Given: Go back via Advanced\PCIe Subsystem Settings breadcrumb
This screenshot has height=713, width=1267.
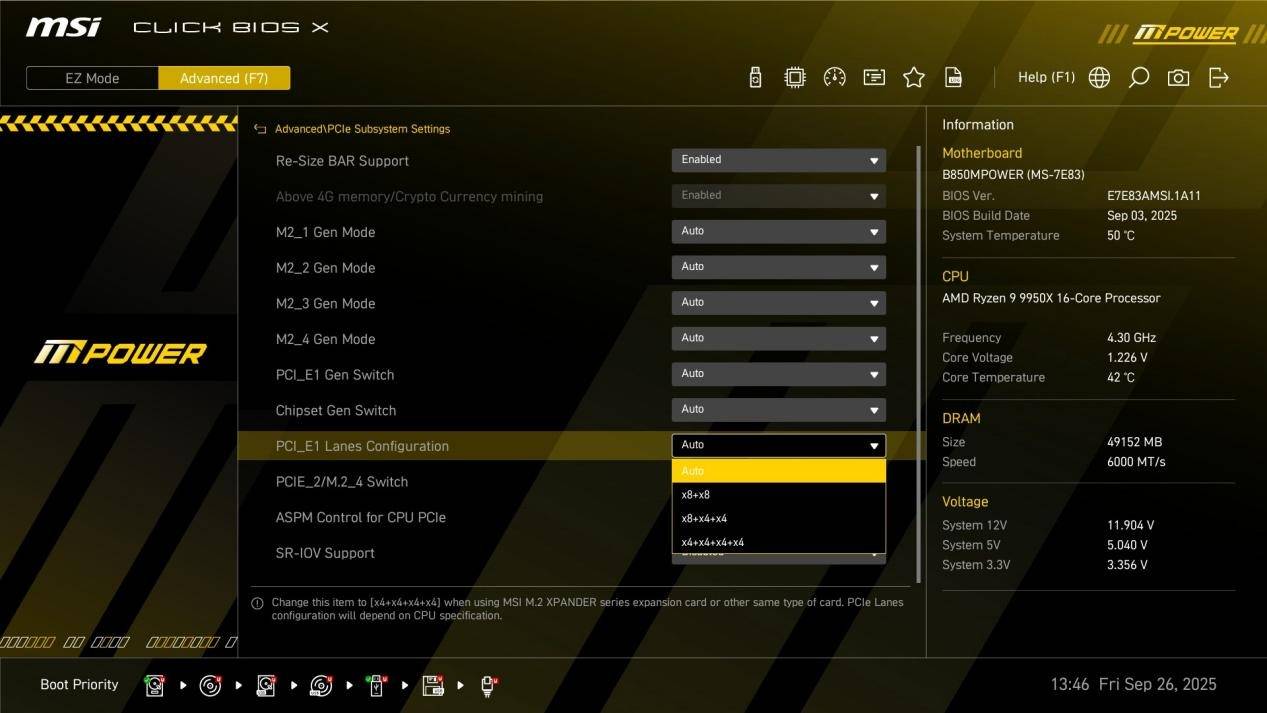Looking at the screenshot, I should pos(361,129).
